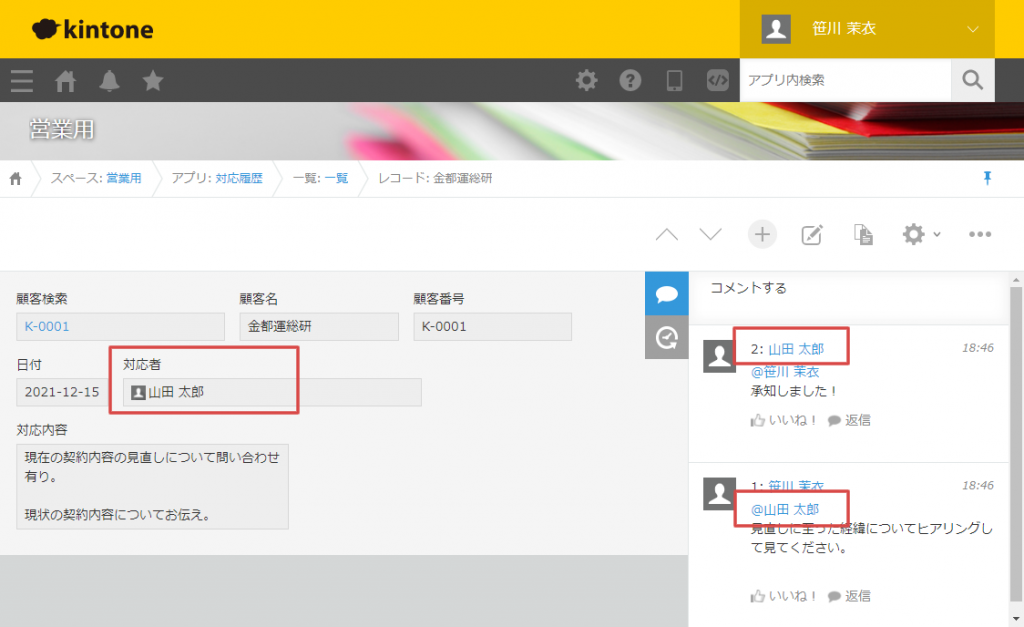Open the developer code icon
Screen dimensions: 1024x627
click(x=718, y=80)
